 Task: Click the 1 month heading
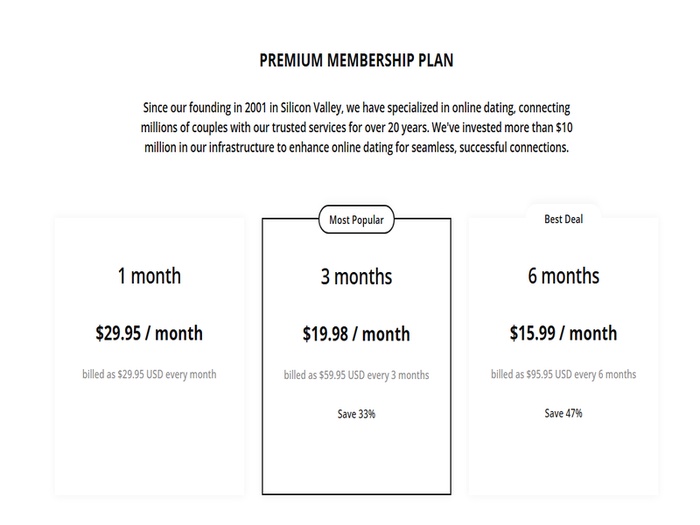(149, 276)
